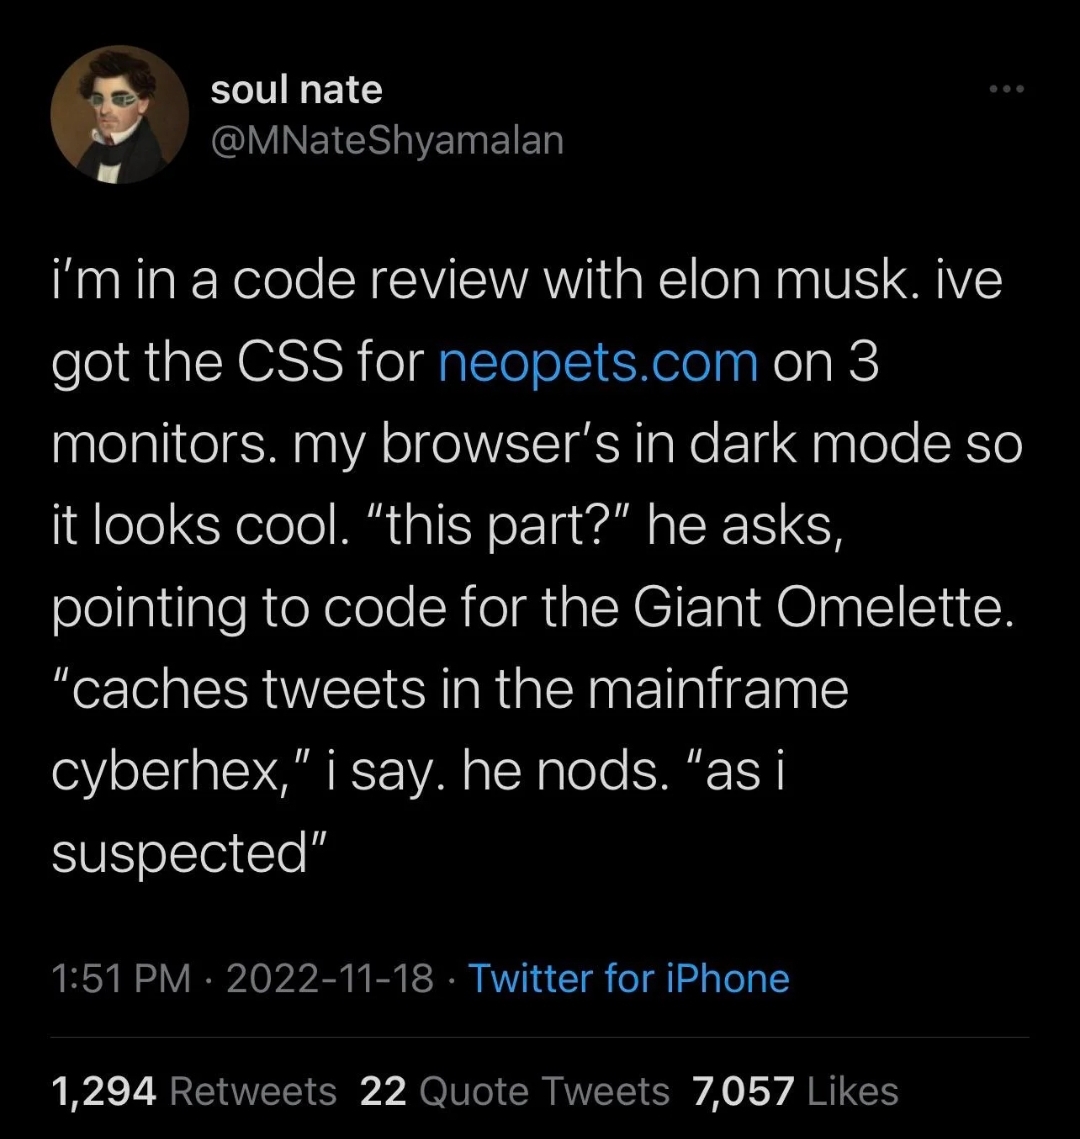Click soul nate's profile avatar
1080x1139 pixels.
coord(121,114)
